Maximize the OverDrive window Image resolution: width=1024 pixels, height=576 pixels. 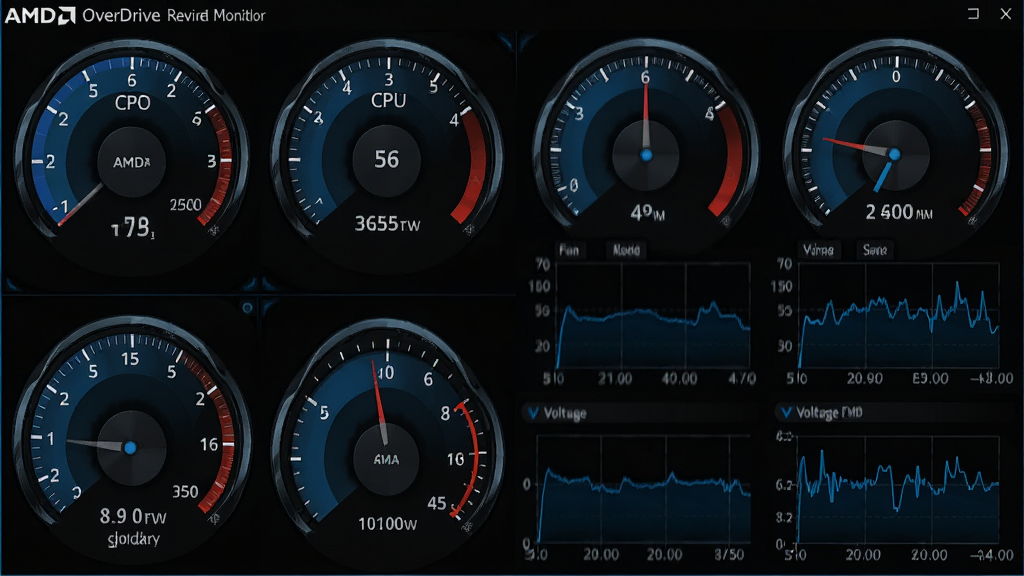(x=973, y=14)
